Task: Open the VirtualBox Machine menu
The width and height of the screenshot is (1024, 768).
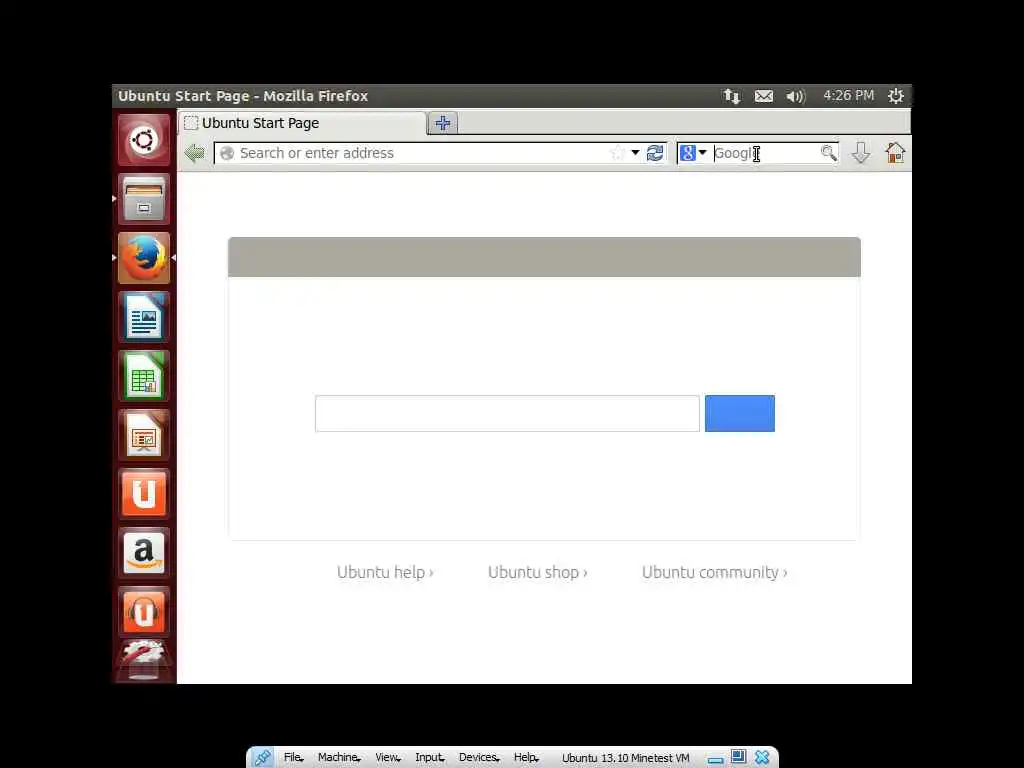Action: [x=339, y=758]
